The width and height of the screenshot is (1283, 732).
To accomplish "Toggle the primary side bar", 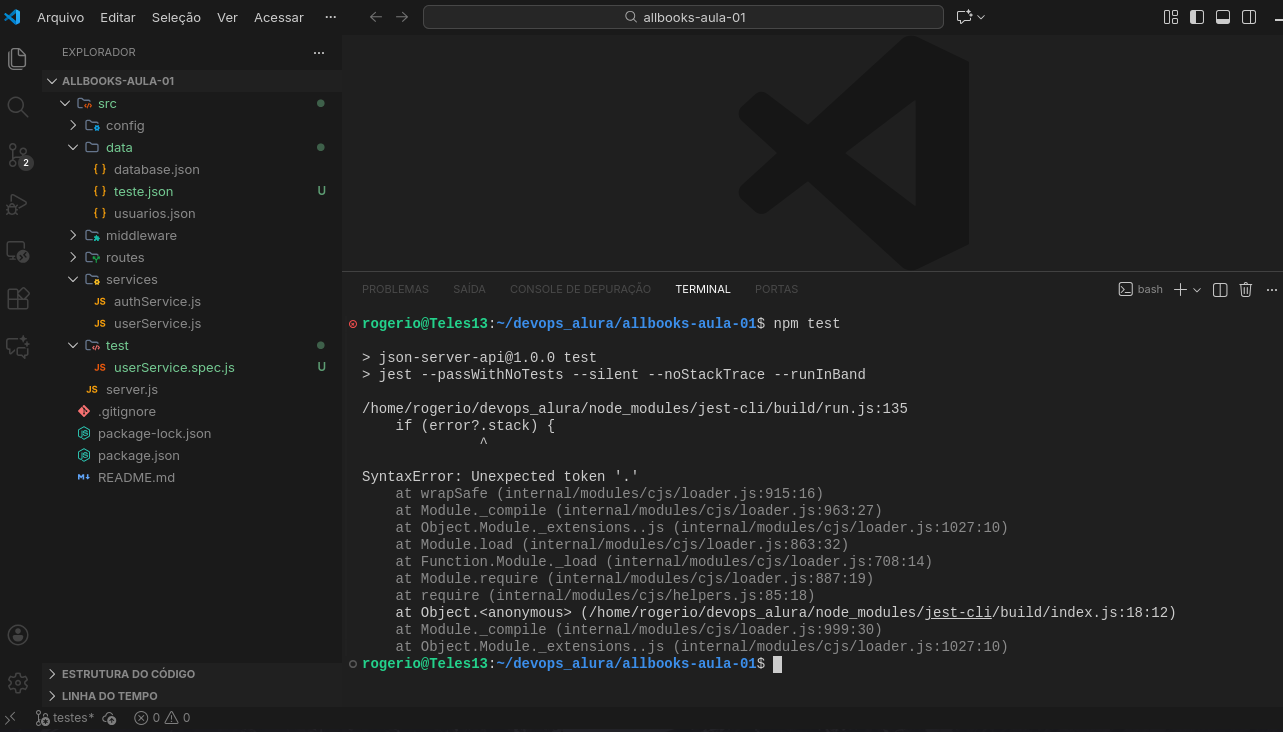I will [1197, 17].
